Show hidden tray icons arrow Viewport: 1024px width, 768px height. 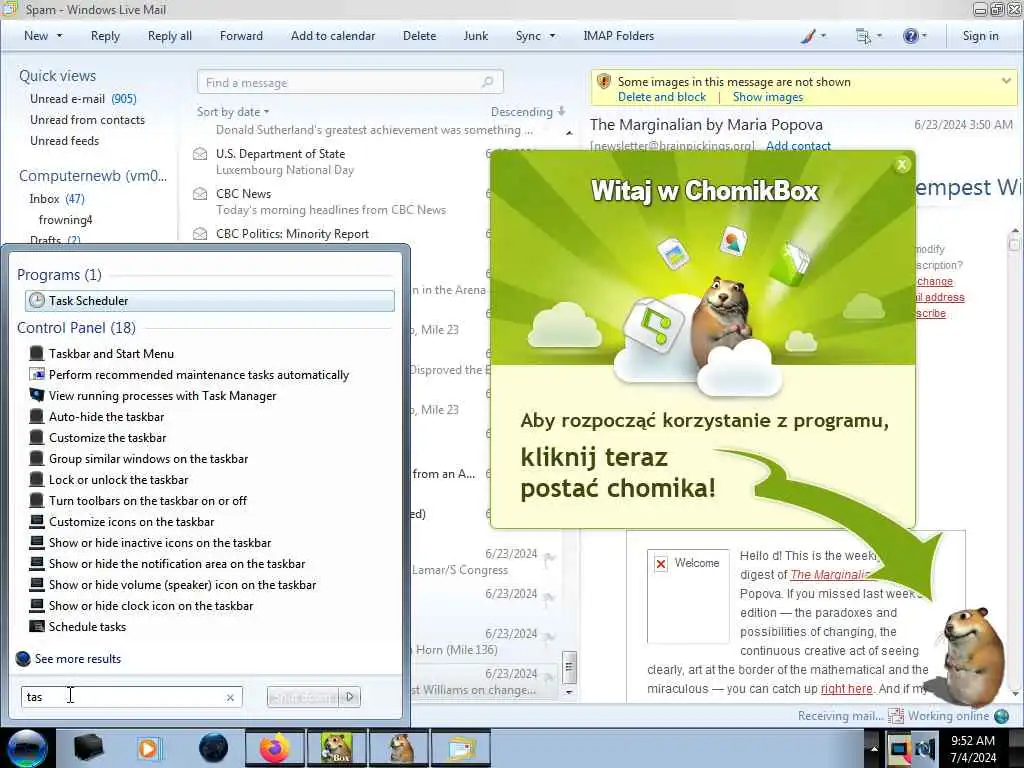coord(873,749)
